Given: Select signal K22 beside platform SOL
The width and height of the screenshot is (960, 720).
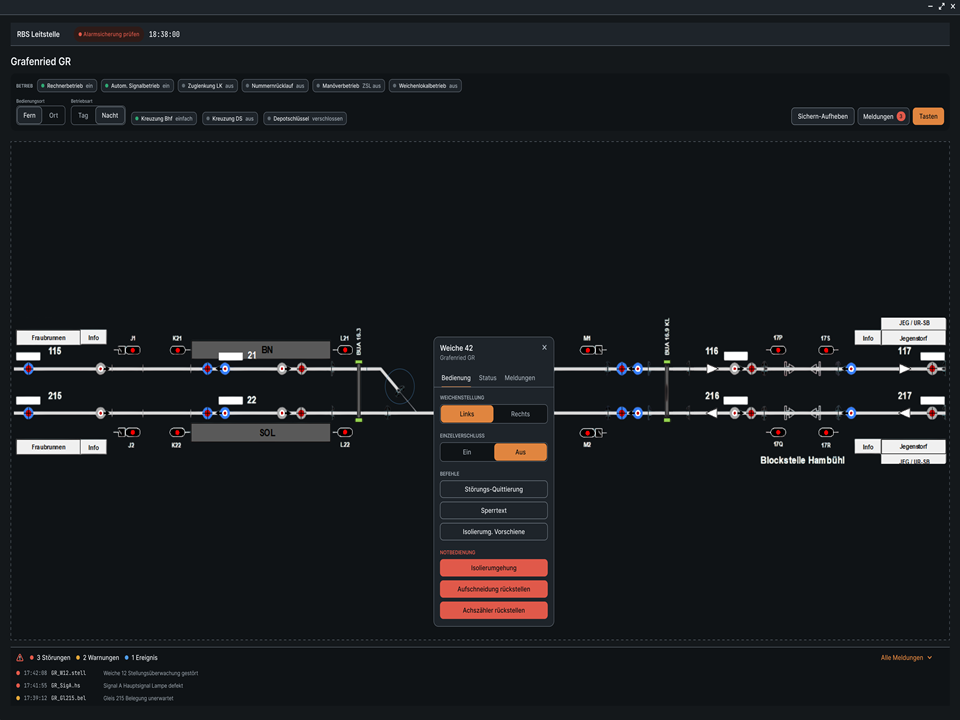Looking at the screenshot, I should [x=178, y=432].
